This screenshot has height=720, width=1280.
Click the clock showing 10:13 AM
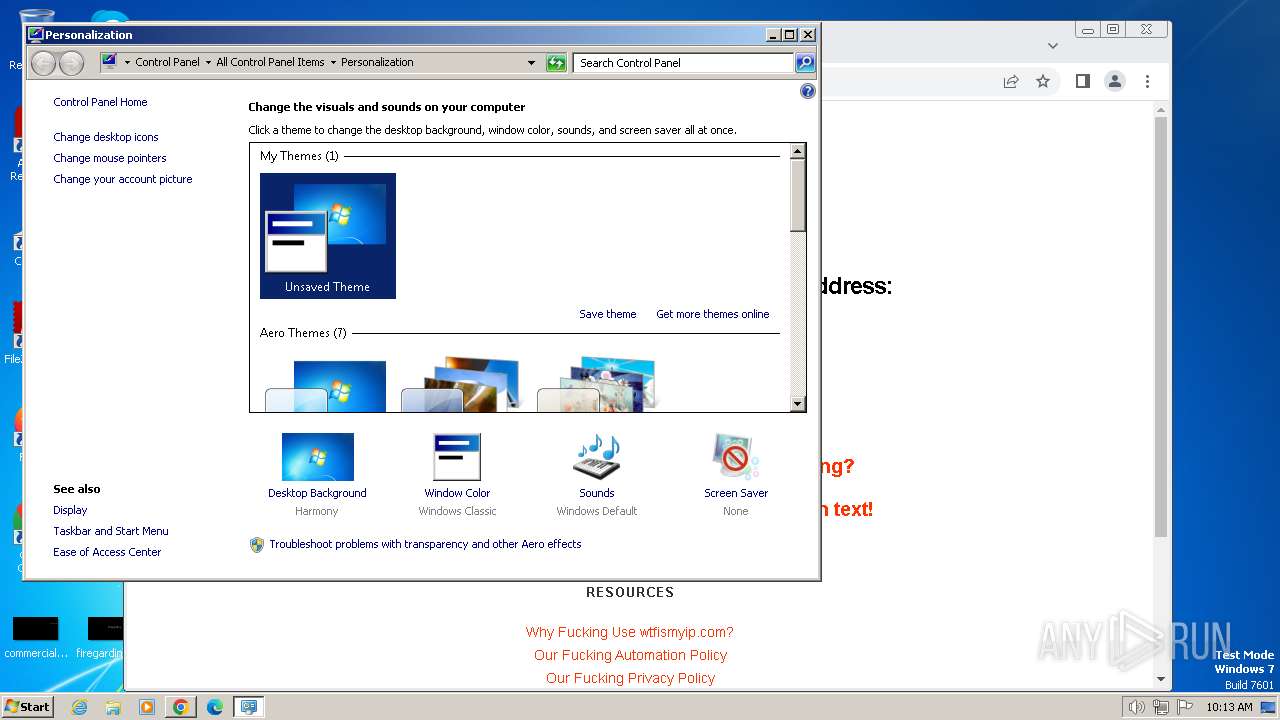pyautogui.click(x=1229, y=707)
